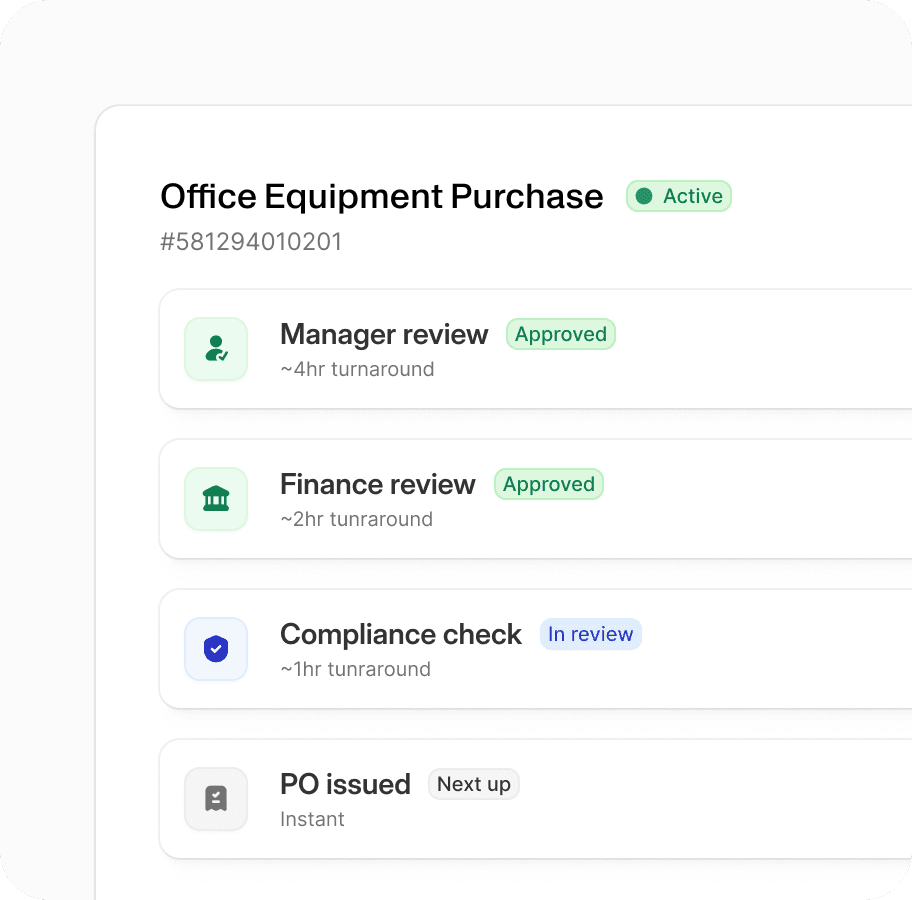Click the In review status badge
Viewport: 912px width, 900px height.
point(590,634)
